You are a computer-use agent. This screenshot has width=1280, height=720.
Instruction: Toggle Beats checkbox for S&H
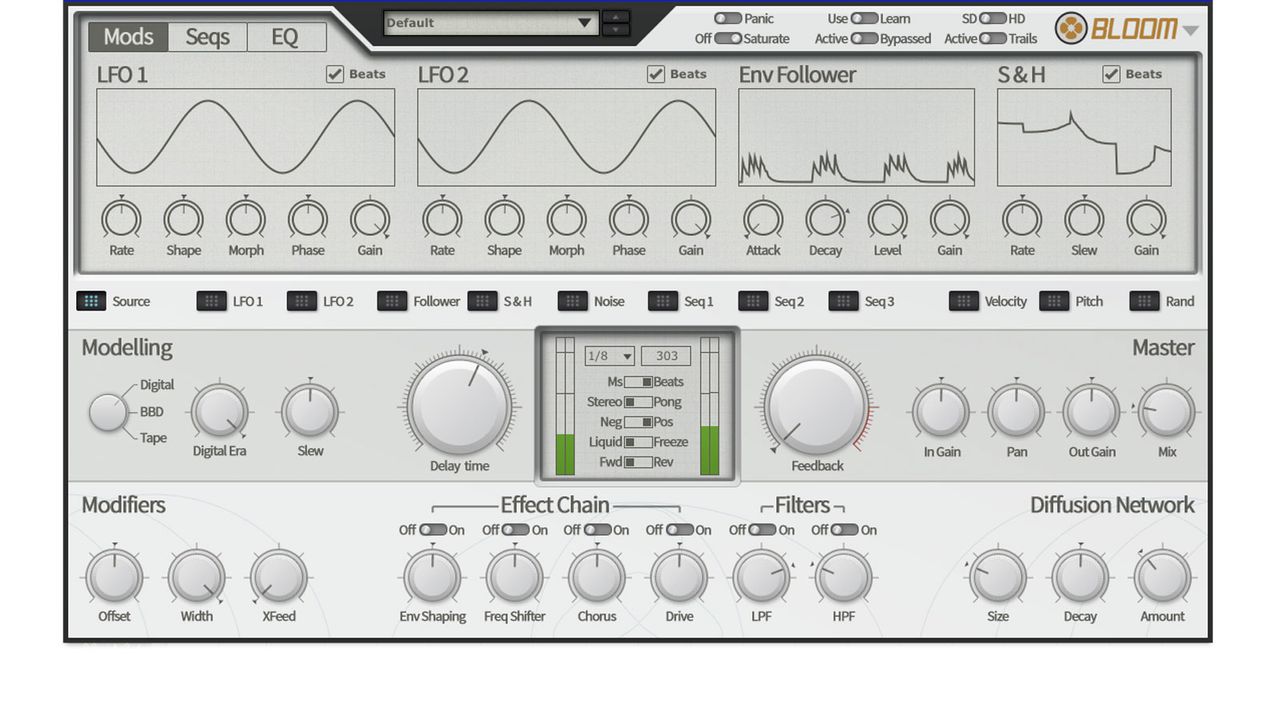point(1111,74)
